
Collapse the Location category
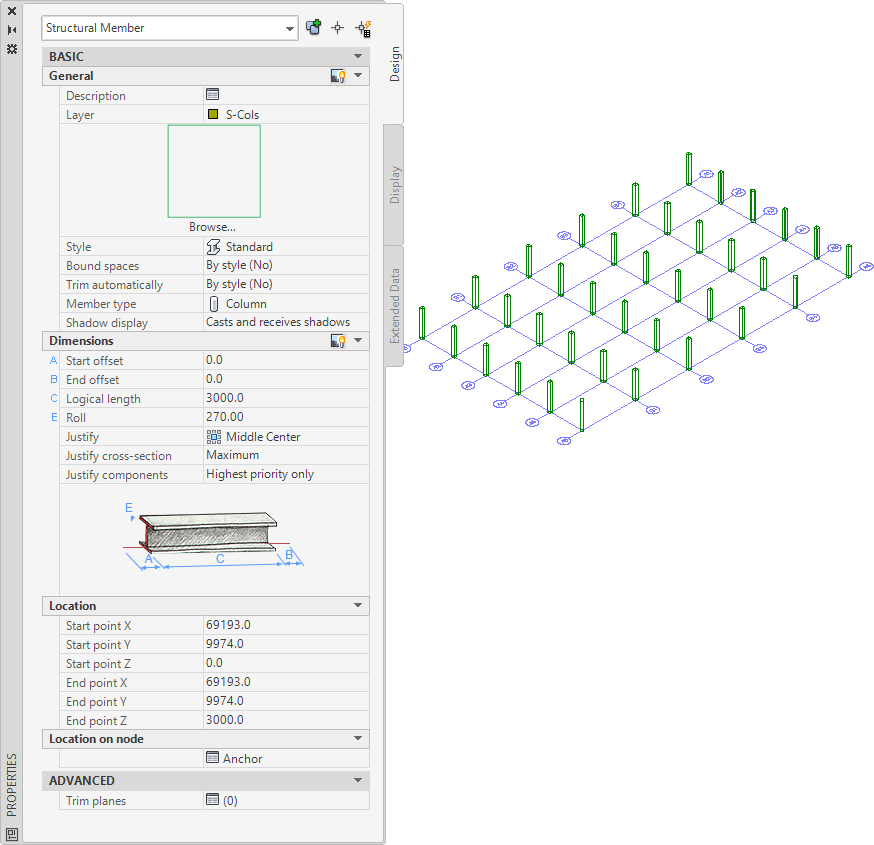358,605
